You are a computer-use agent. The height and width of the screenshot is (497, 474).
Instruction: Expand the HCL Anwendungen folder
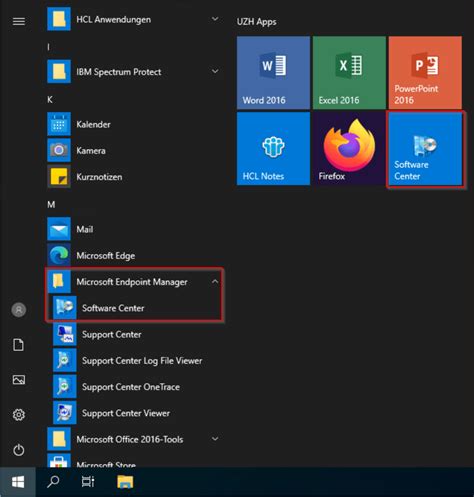coord(133,20)
